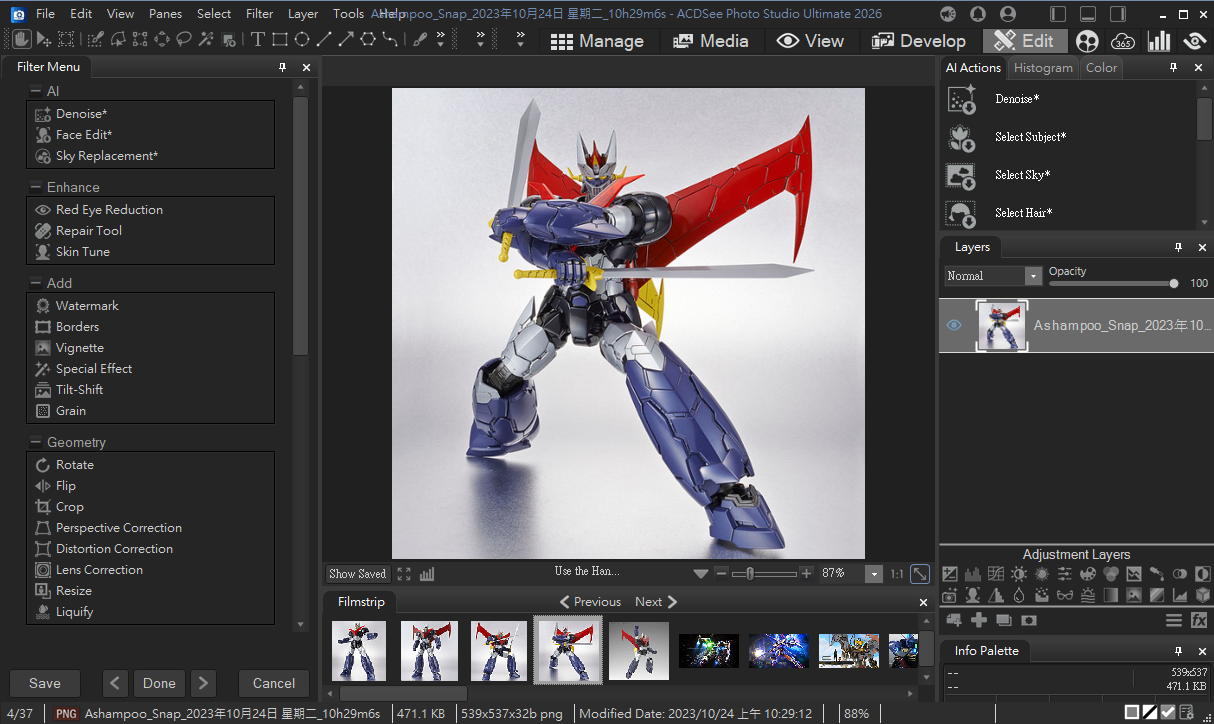Viewport: 1214px width, 724px height.
Task: Click the Select Subject AI action icon
Action: click(961, 137)
